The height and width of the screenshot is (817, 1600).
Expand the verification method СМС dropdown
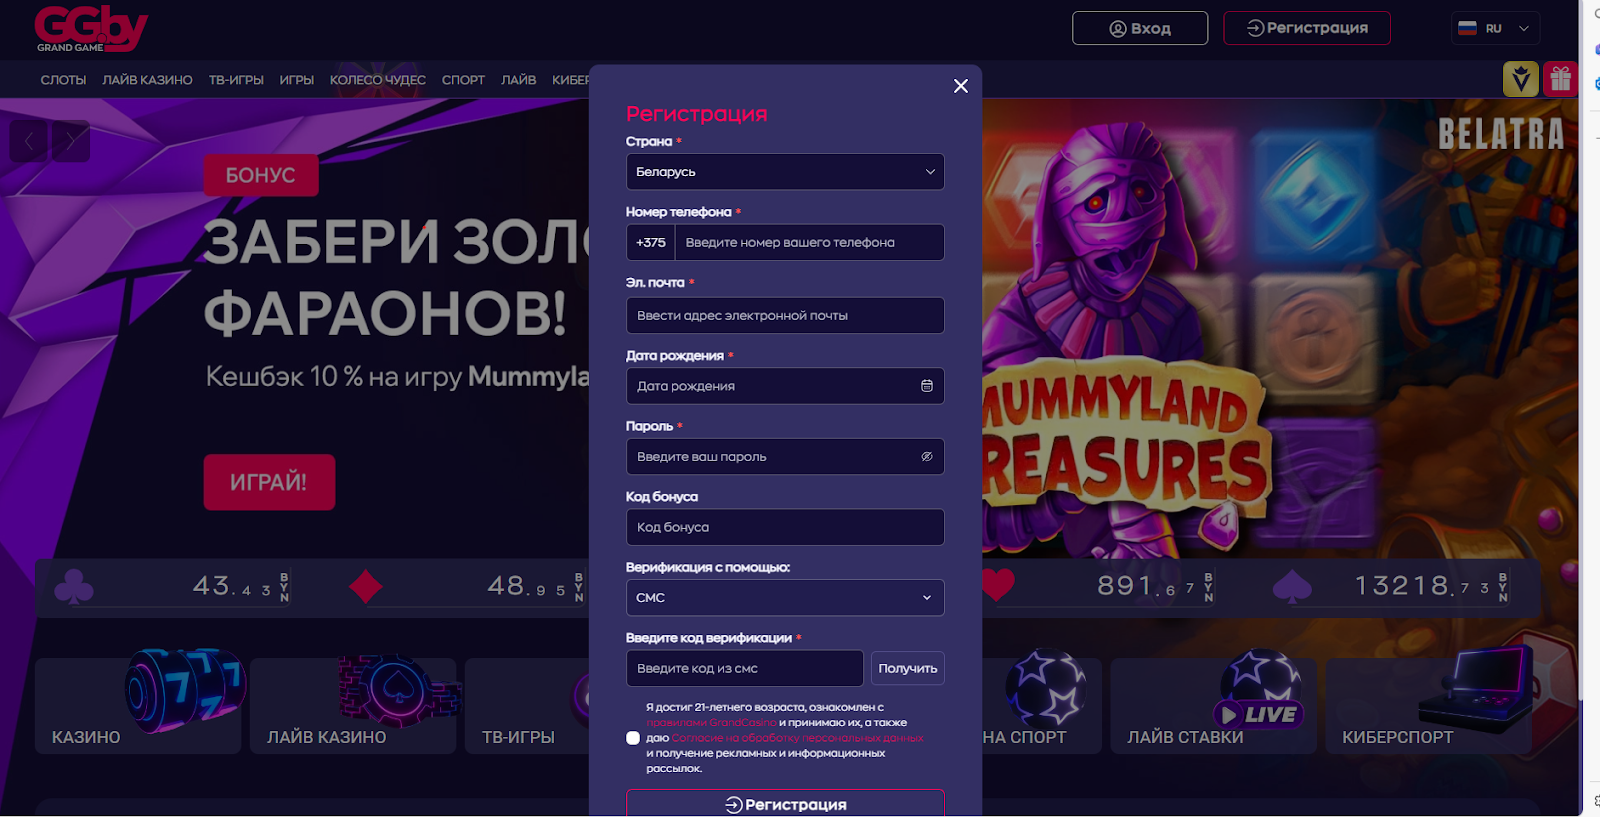pyautogui.click(x=785, y=598)
